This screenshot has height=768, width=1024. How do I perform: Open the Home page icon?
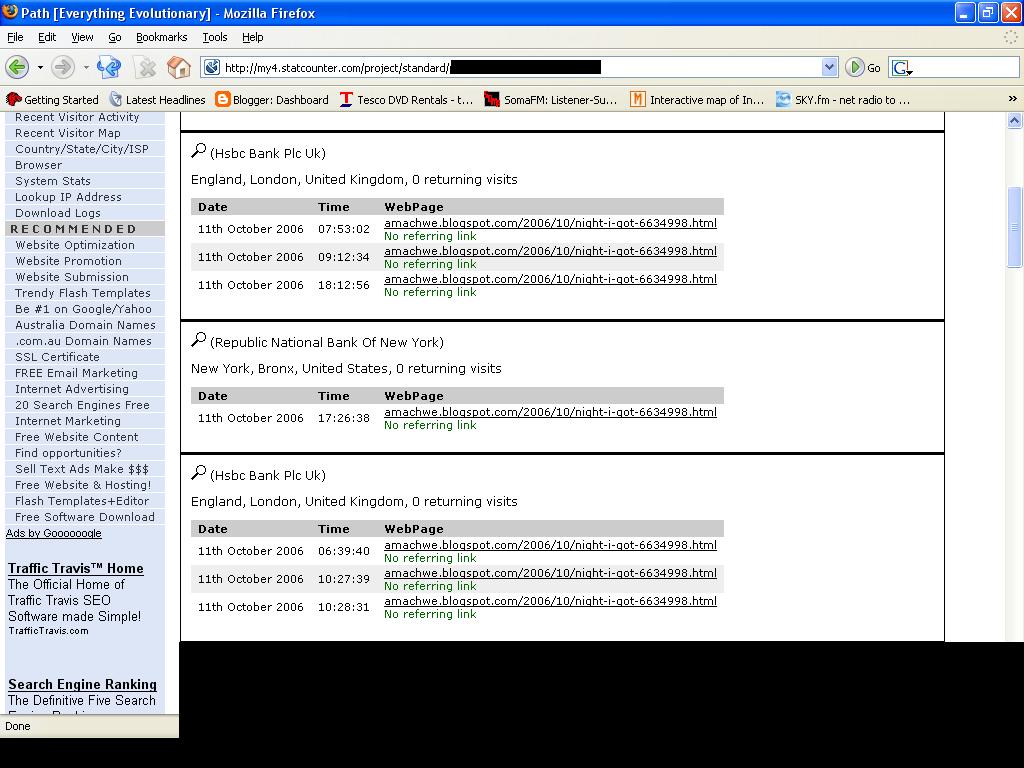coord(178,67)
